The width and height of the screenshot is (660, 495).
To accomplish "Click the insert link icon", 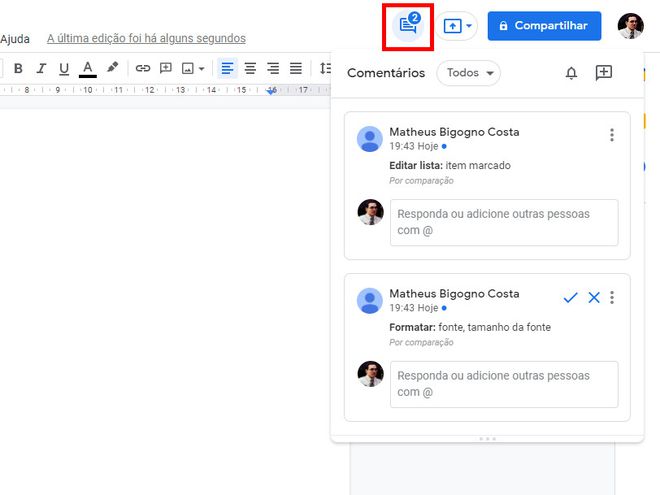I will (x=143, y=68).
